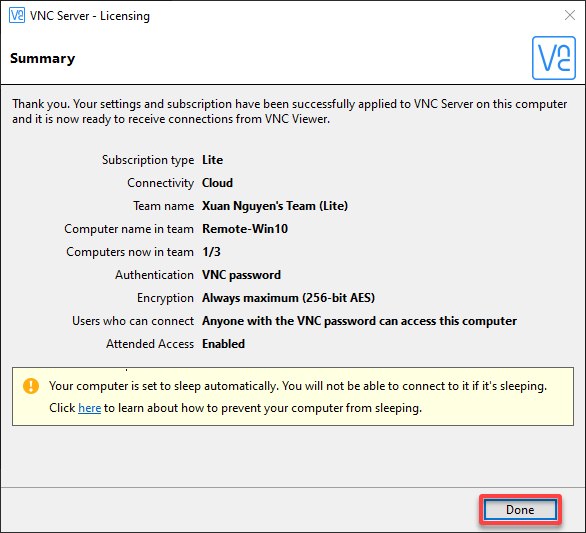Select the Lite subscription type value
Image resolution: width=586 pixels, height=533 pixels.
click(x=212, y=160)
